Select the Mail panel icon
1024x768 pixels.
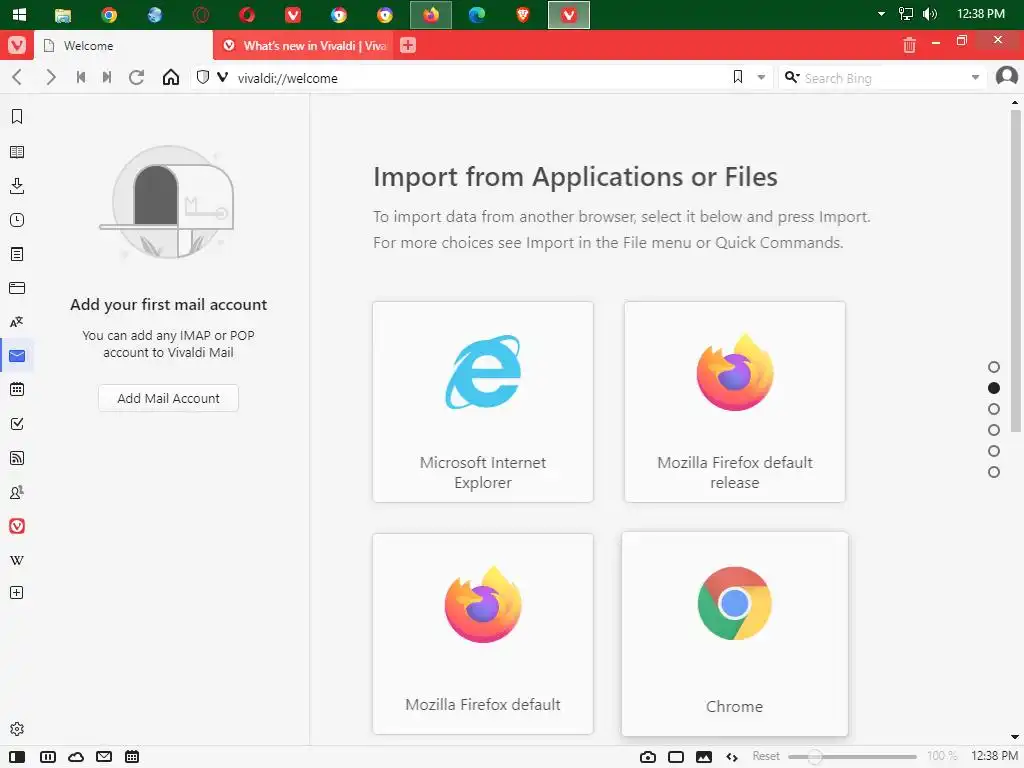point(17,355)
